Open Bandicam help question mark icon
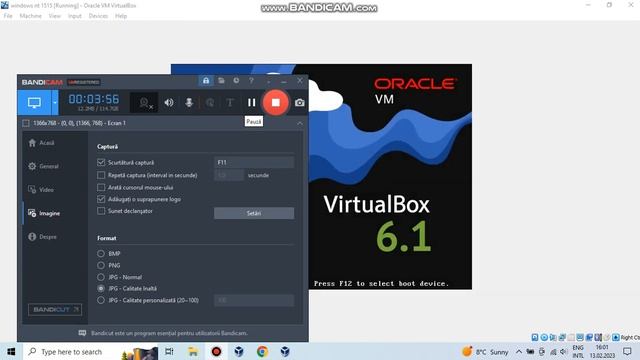The height and width of the screenshot is (360, 640). click(251, 81)
